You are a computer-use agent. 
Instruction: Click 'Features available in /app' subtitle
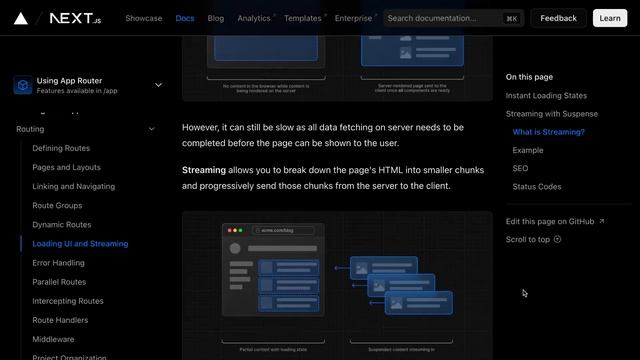coord(77,91)
